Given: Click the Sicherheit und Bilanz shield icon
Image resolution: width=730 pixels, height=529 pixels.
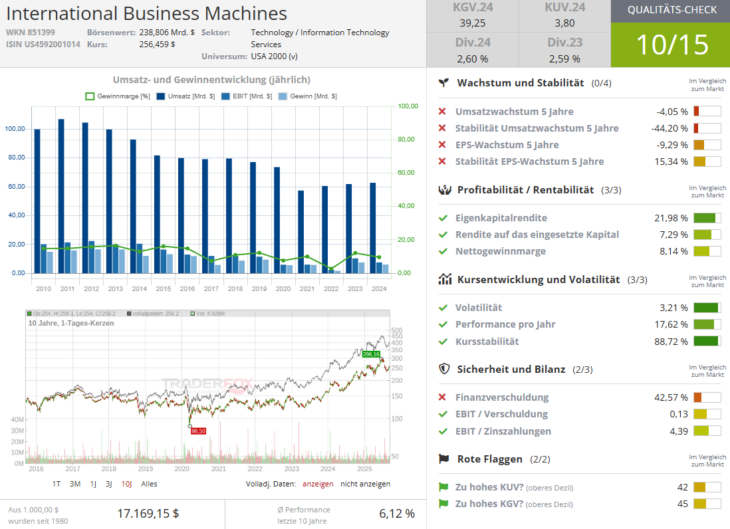Looking at the screenshot, I should tap(444, 369).
